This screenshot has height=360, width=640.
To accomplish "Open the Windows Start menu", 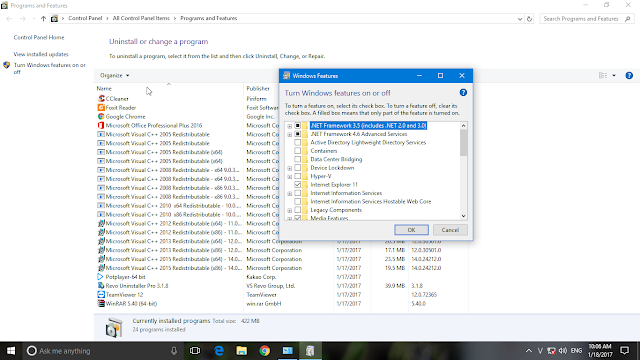I will (11, 351).
